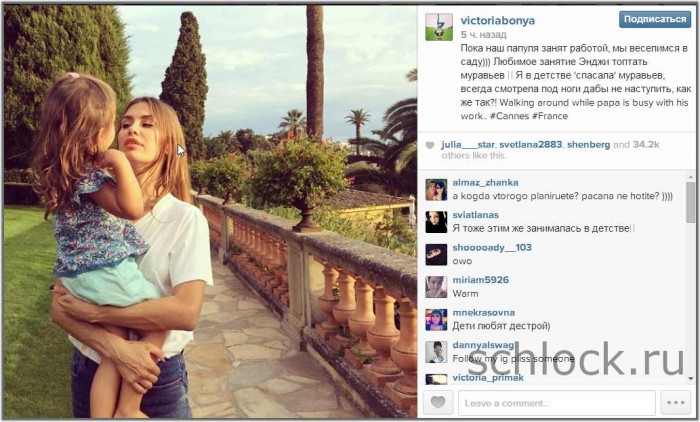The image size is (700, 422).
Task: Click dannyalswag commenter avatar
Action: 436,352
